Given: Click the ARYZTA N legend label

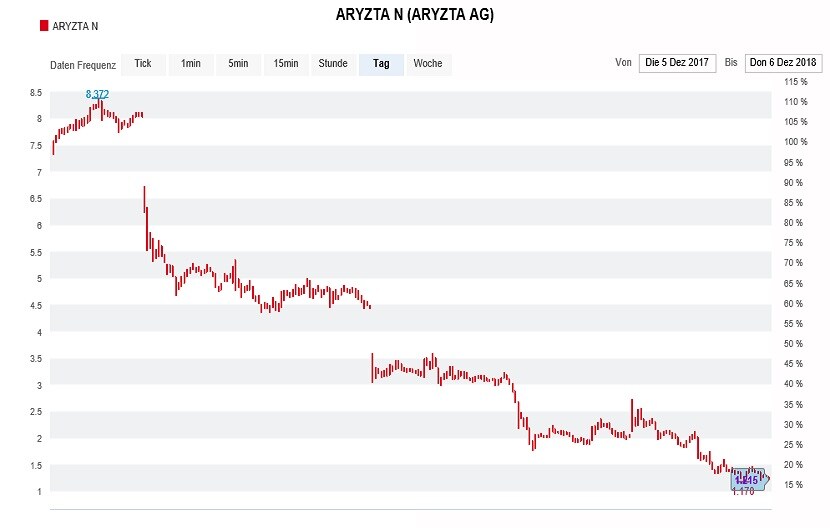Looking at the screenshot, I should [75, 26].
